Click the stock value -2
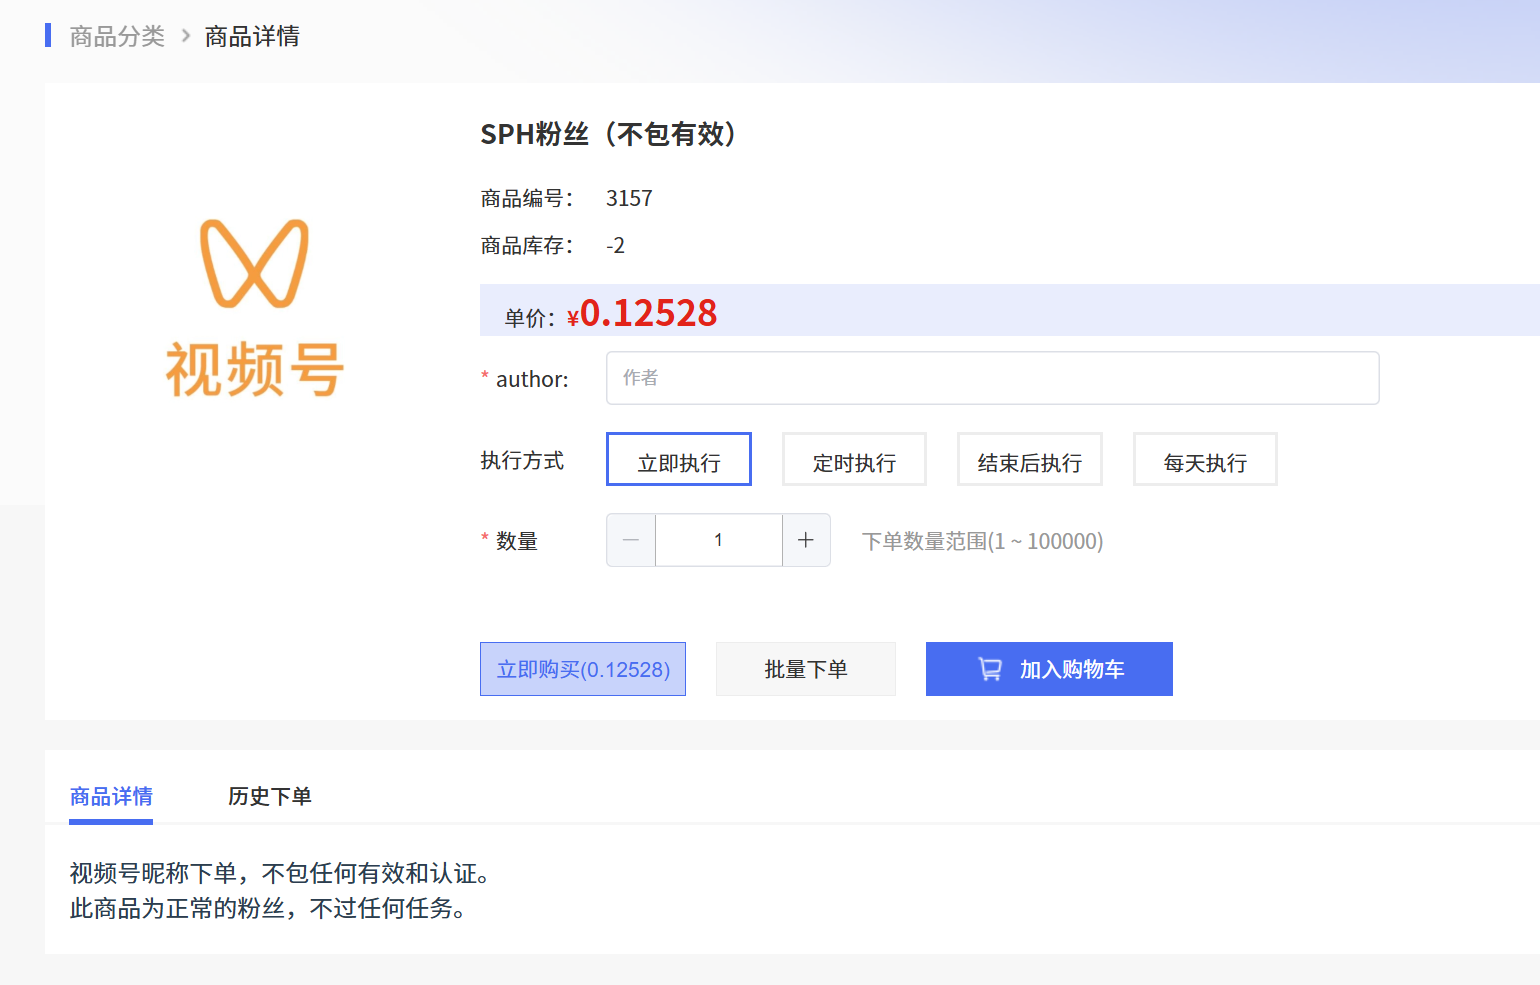This screenshot has height=985, width=1540. click(615, 246)
